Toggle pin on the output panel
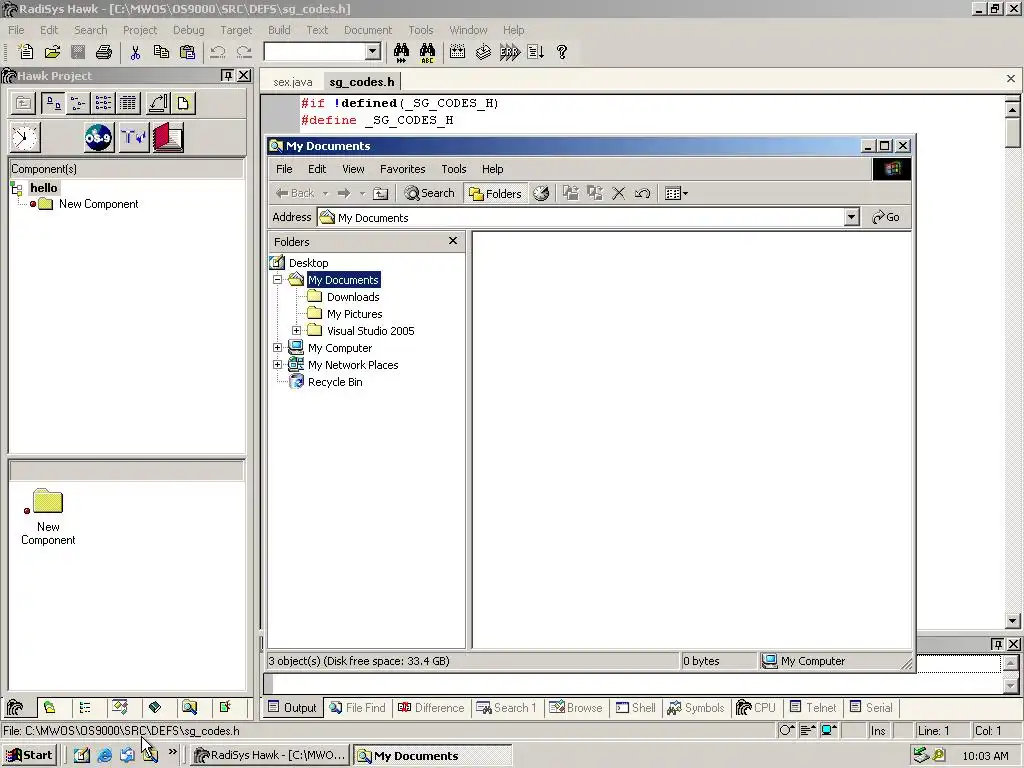 click(x=997, y=644)
